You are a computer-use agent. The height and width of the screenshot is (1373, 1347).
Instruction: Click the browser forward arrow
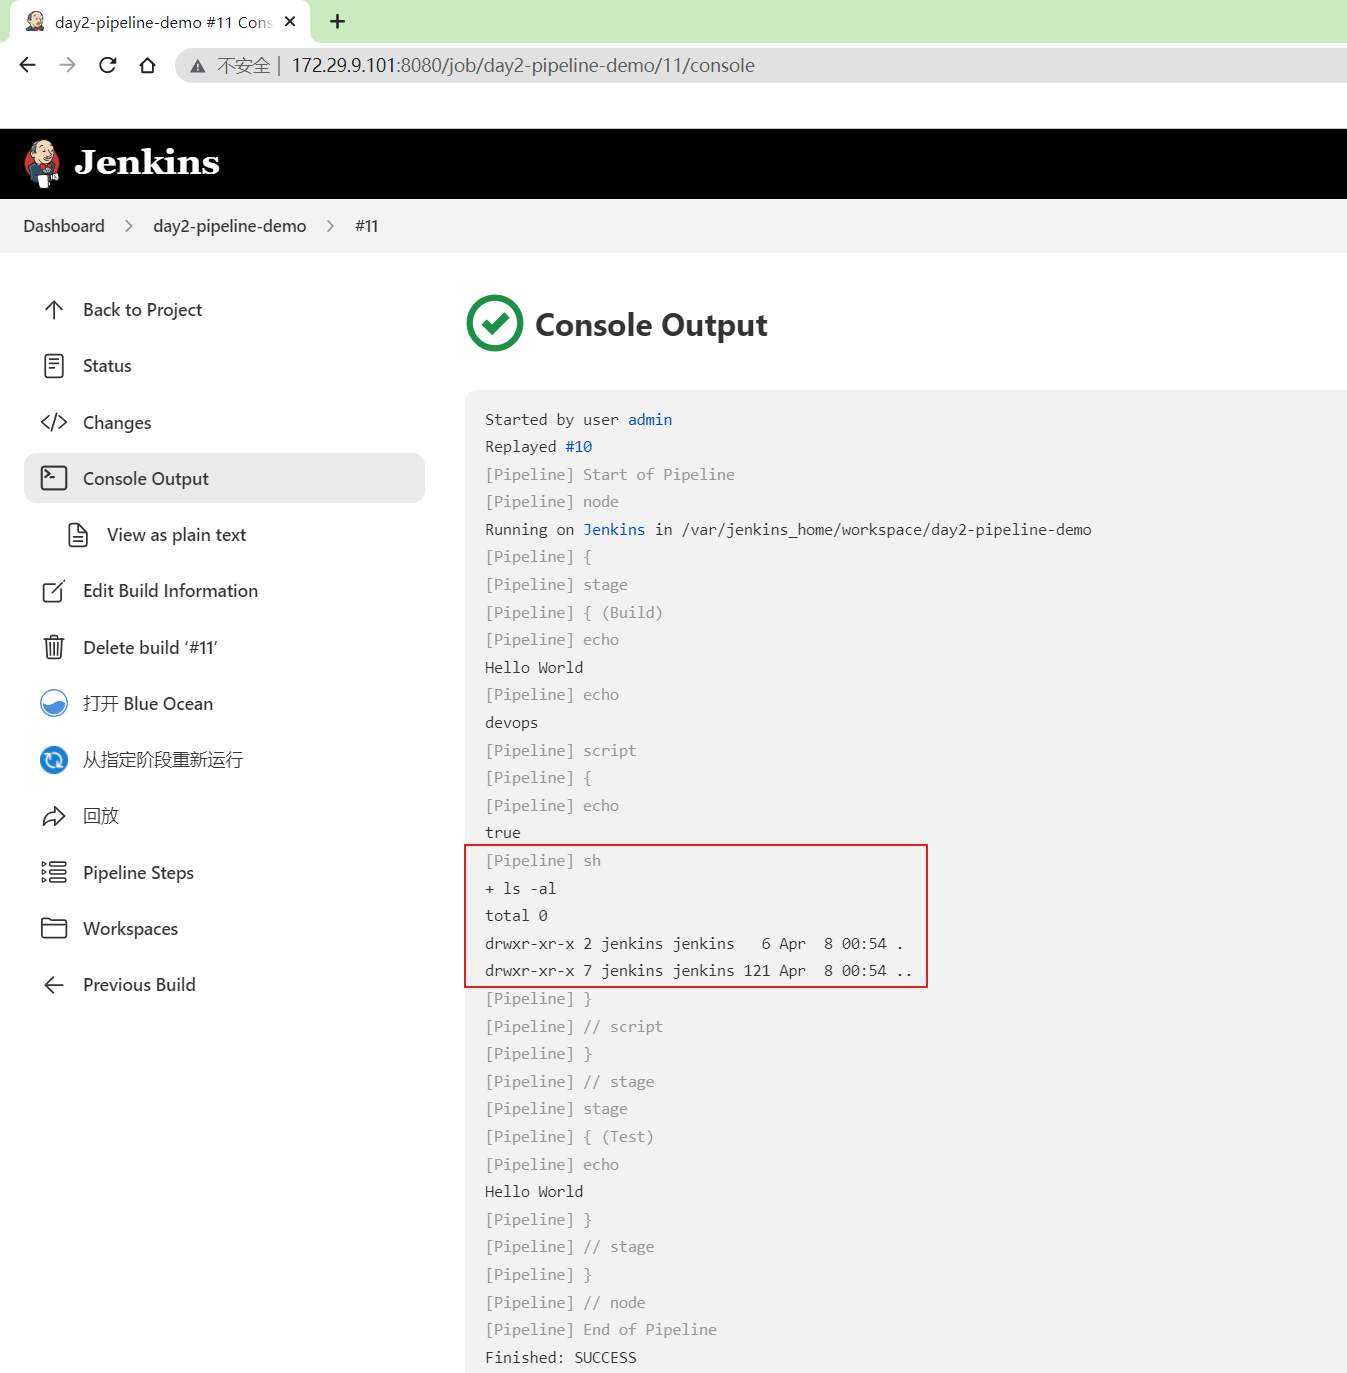pyautogui.click(x=68, y=65)
